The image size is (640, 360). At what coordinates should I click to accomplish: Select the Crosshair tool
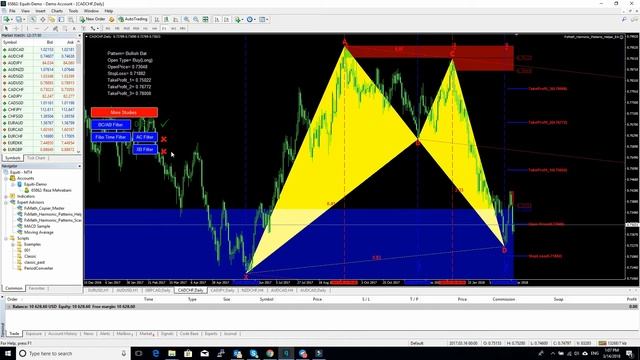[16, 28]
